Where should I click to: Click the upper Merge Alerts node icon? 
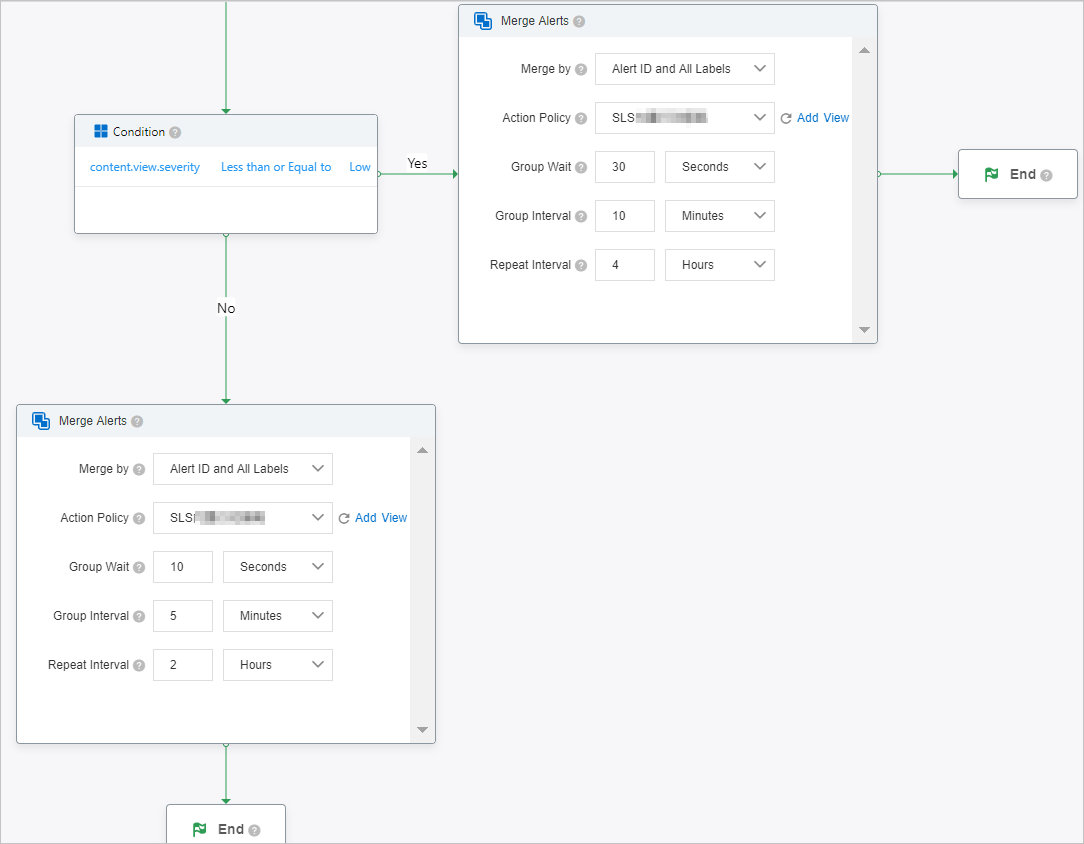click(483, 21)
